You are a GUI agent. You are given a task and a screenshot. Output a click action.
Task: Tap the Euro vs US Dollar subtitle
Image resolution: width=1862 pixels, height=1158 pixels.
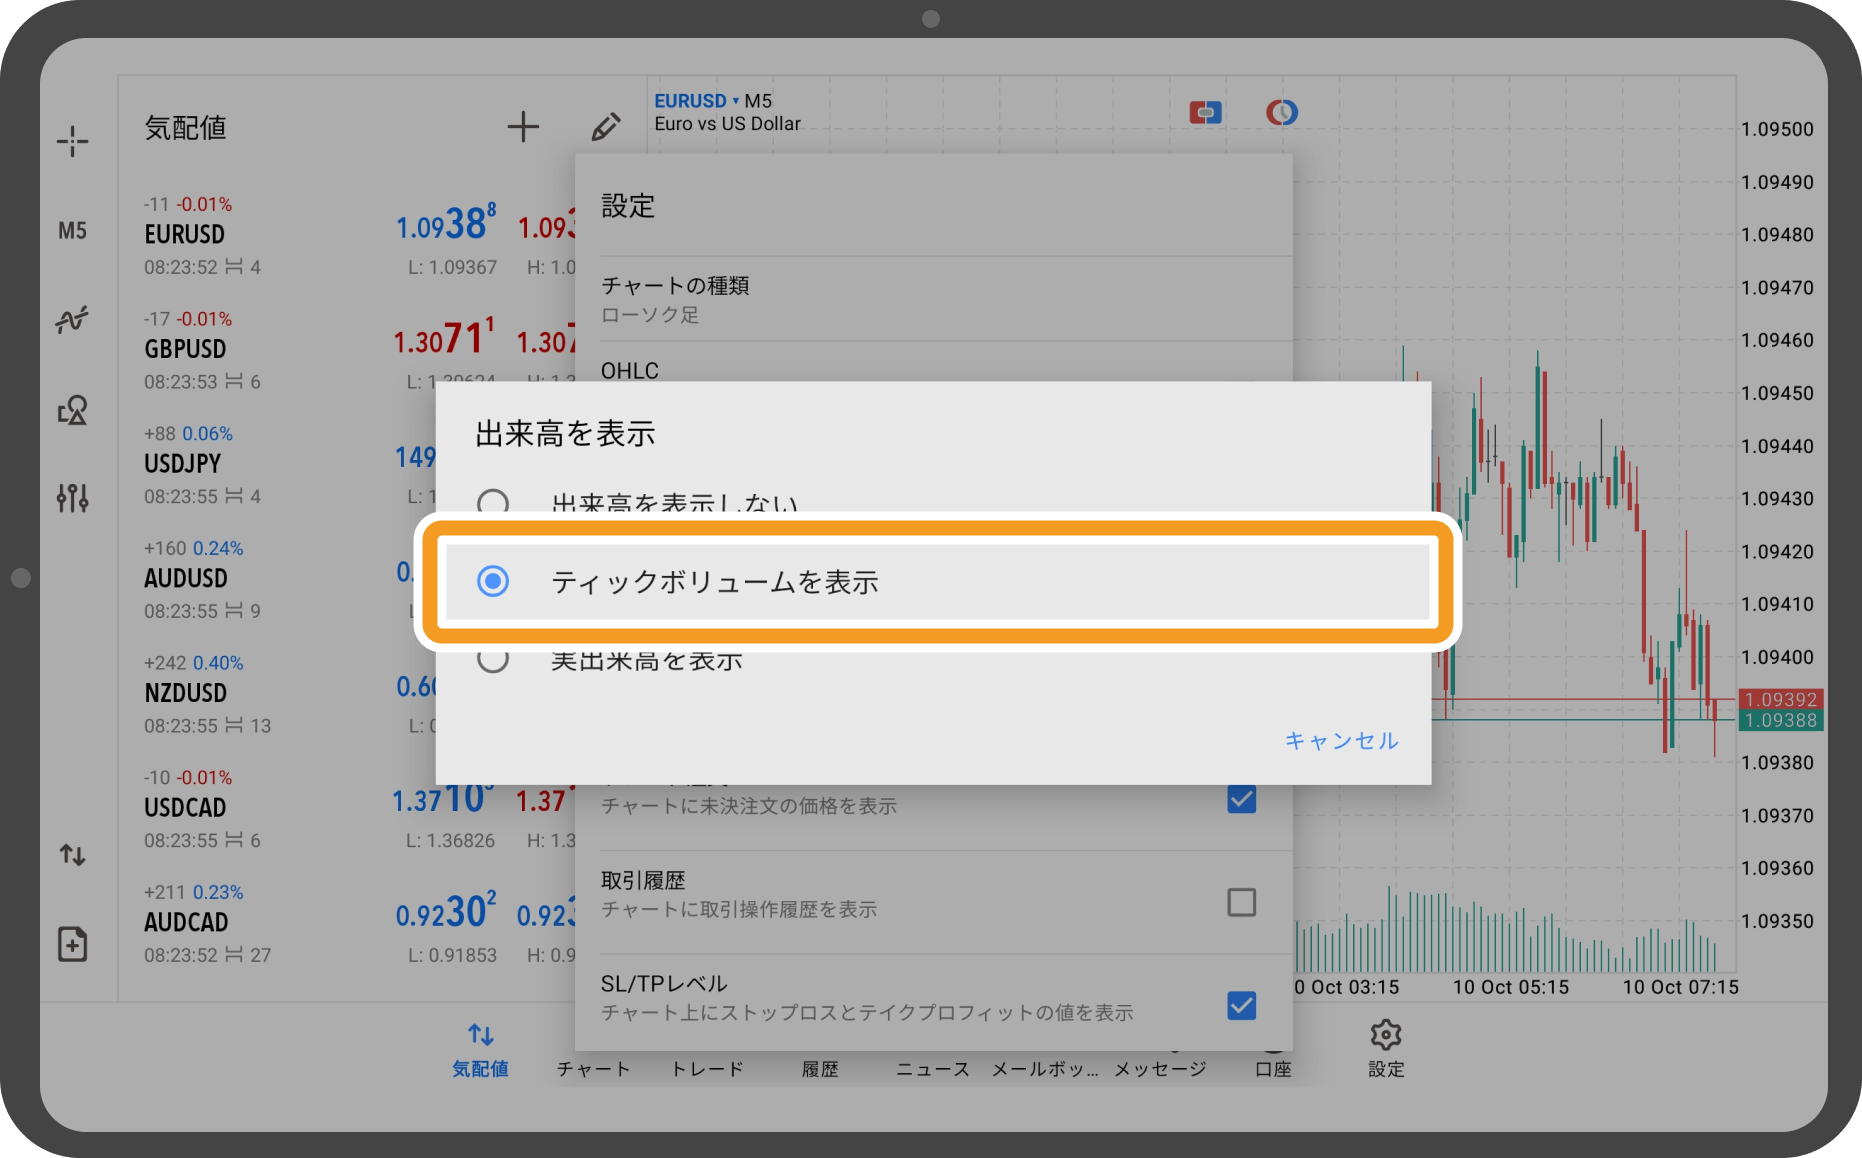(727, 124)
